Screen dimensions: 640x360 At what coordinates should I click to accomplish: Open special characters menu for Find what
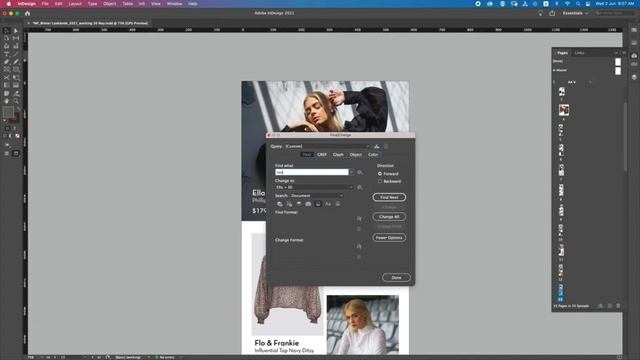(360, 172)
